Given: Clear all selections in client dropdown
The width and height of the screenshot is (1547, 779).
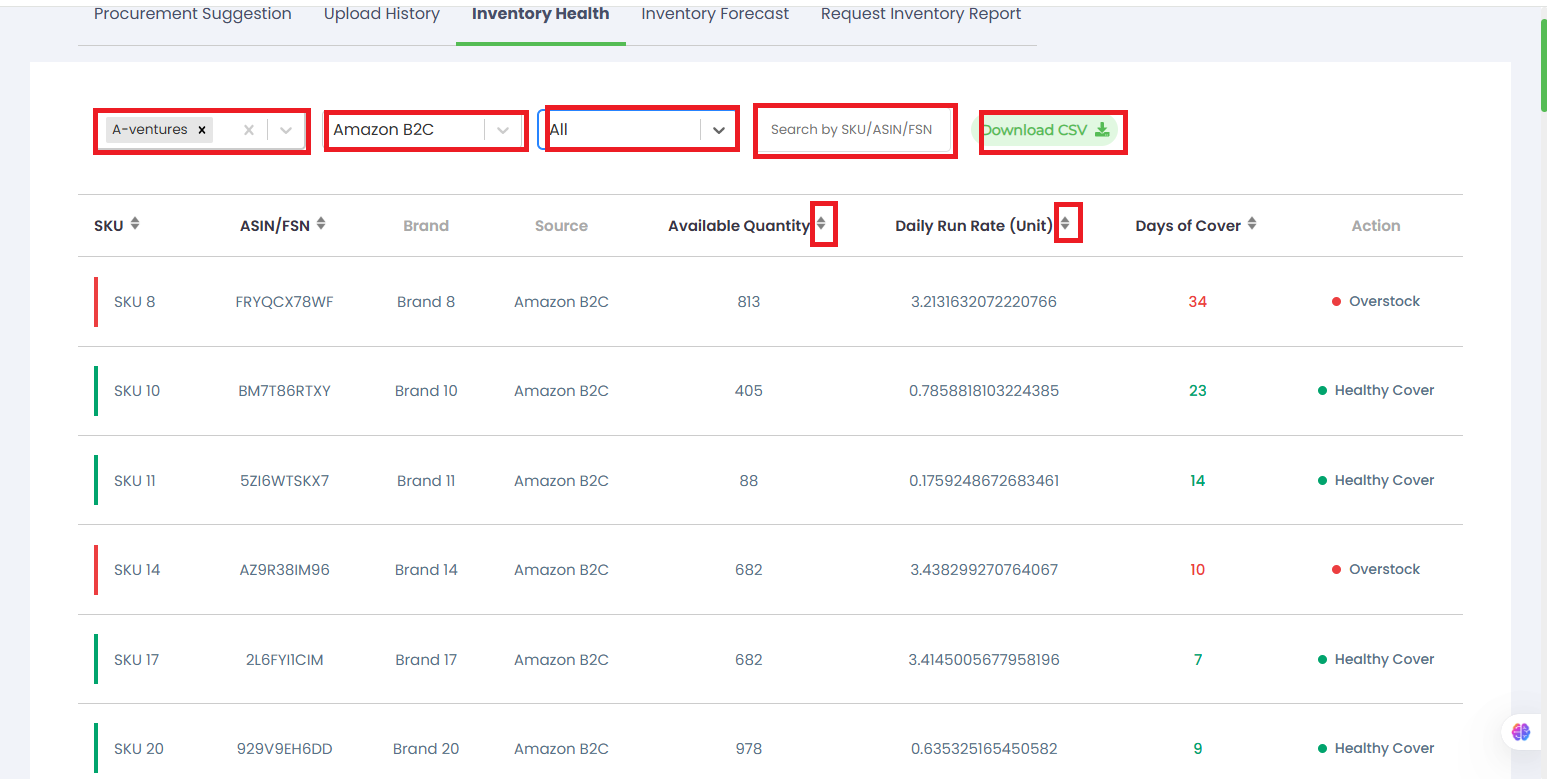Looking at the screenshot, I should click(249, 130).
